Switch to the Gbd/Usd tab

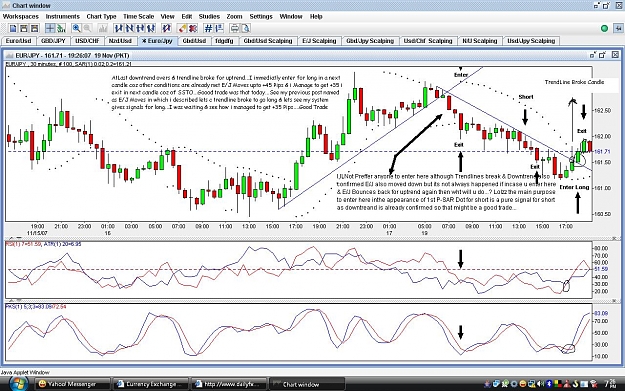pyautogui.click(x=194, y=41)
